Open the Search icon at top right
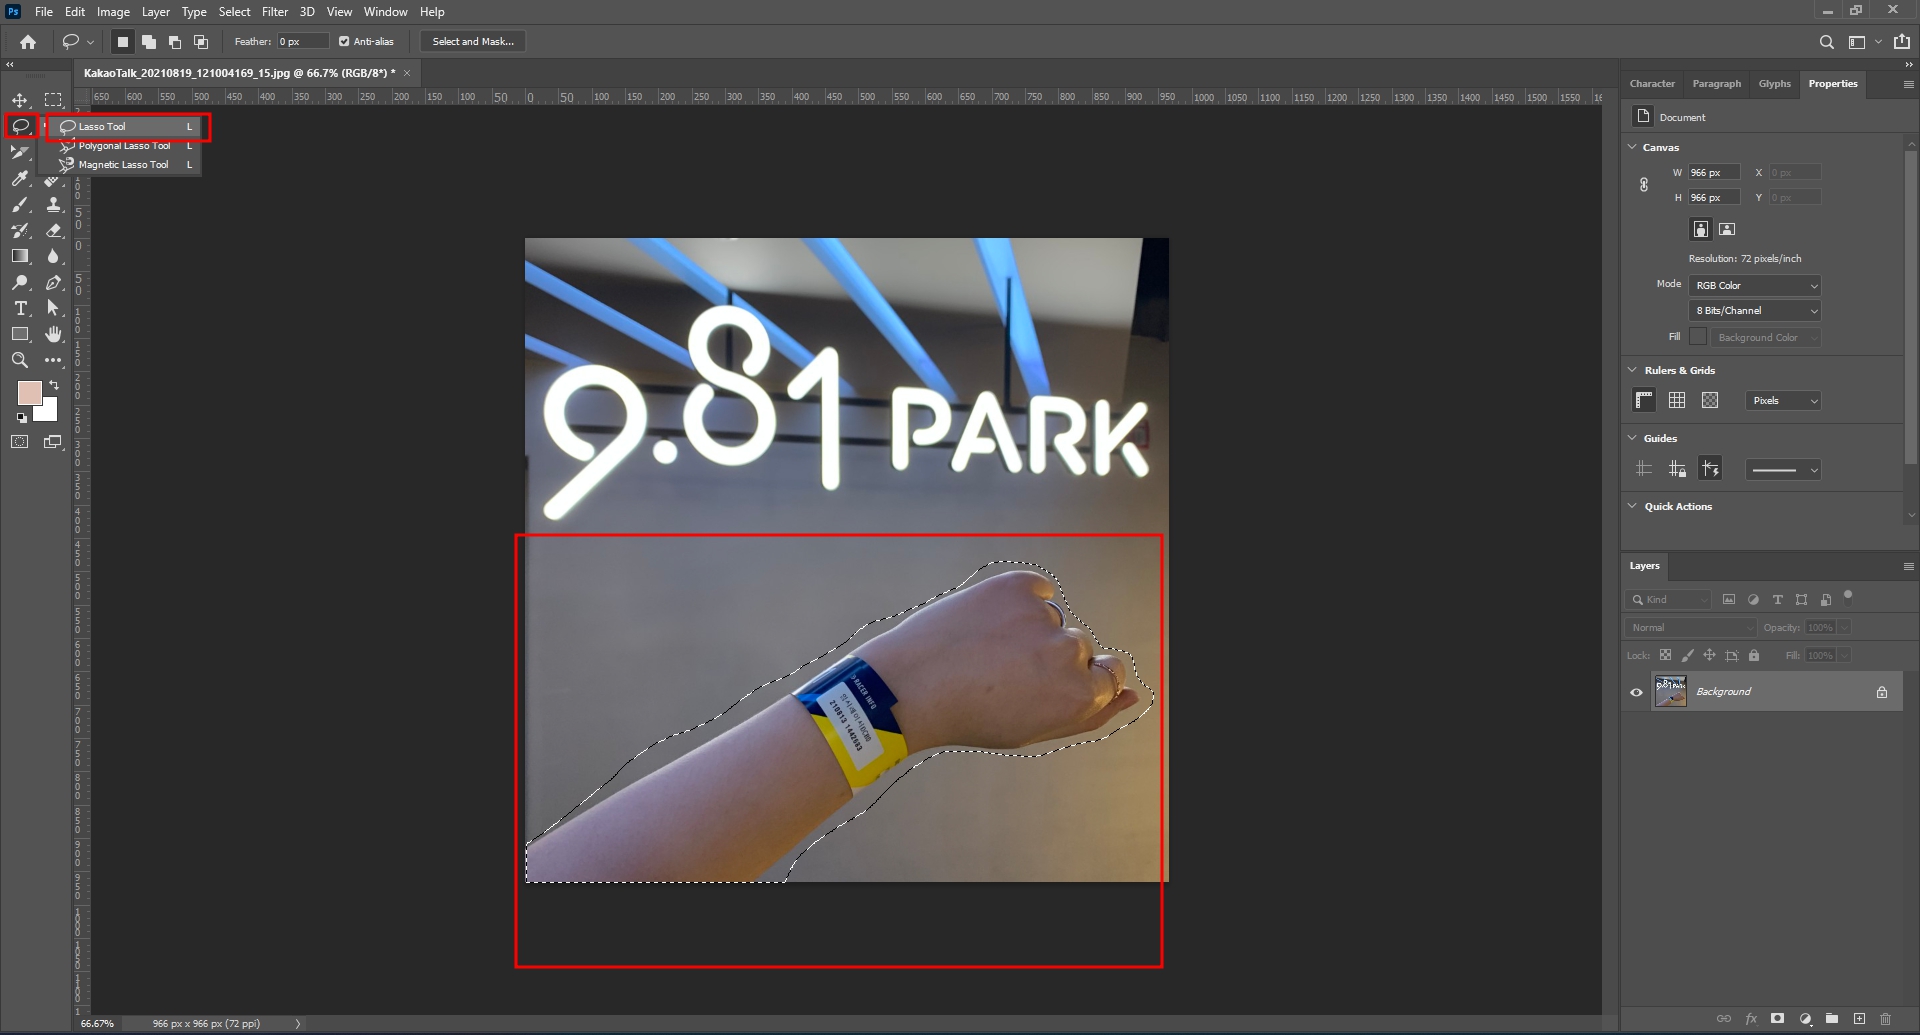The height and width of the screenshot is (1035, 1920). point(1826,42)
